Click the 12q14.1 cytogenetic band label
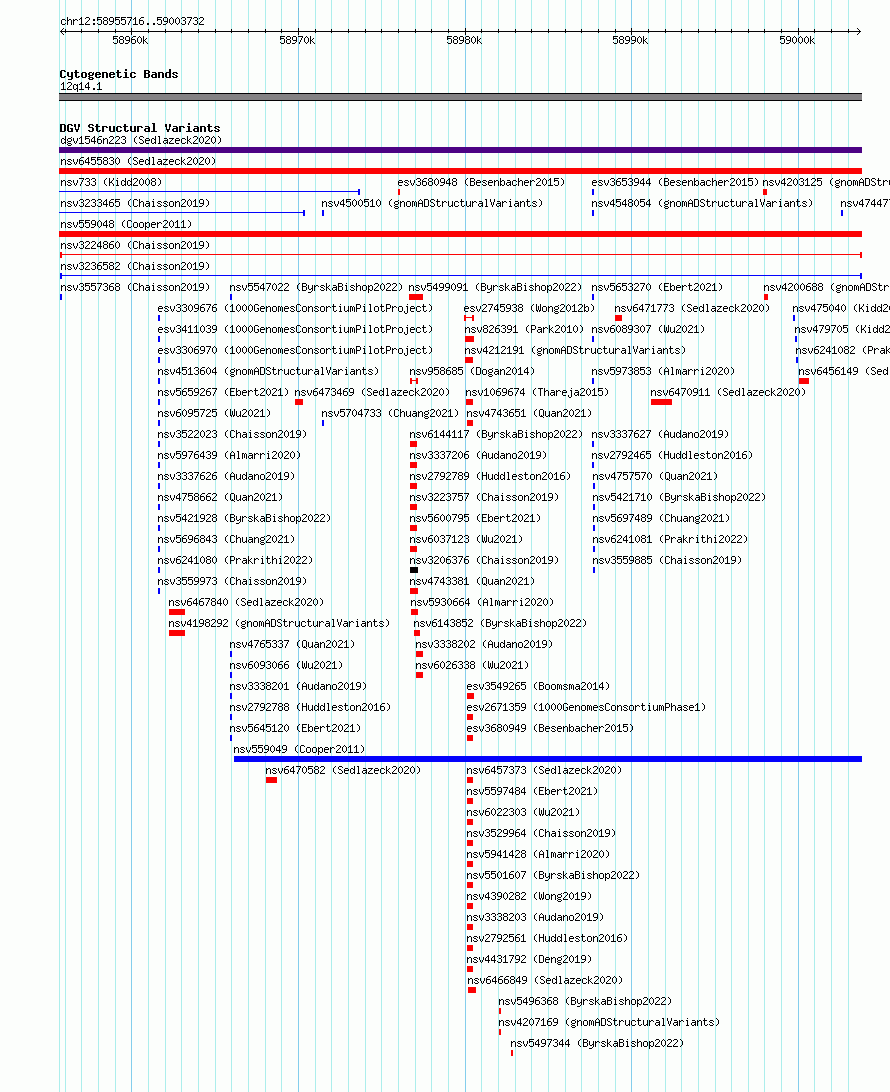The image size is (890, 1092). pyautogui.click(x=81, y=86)
